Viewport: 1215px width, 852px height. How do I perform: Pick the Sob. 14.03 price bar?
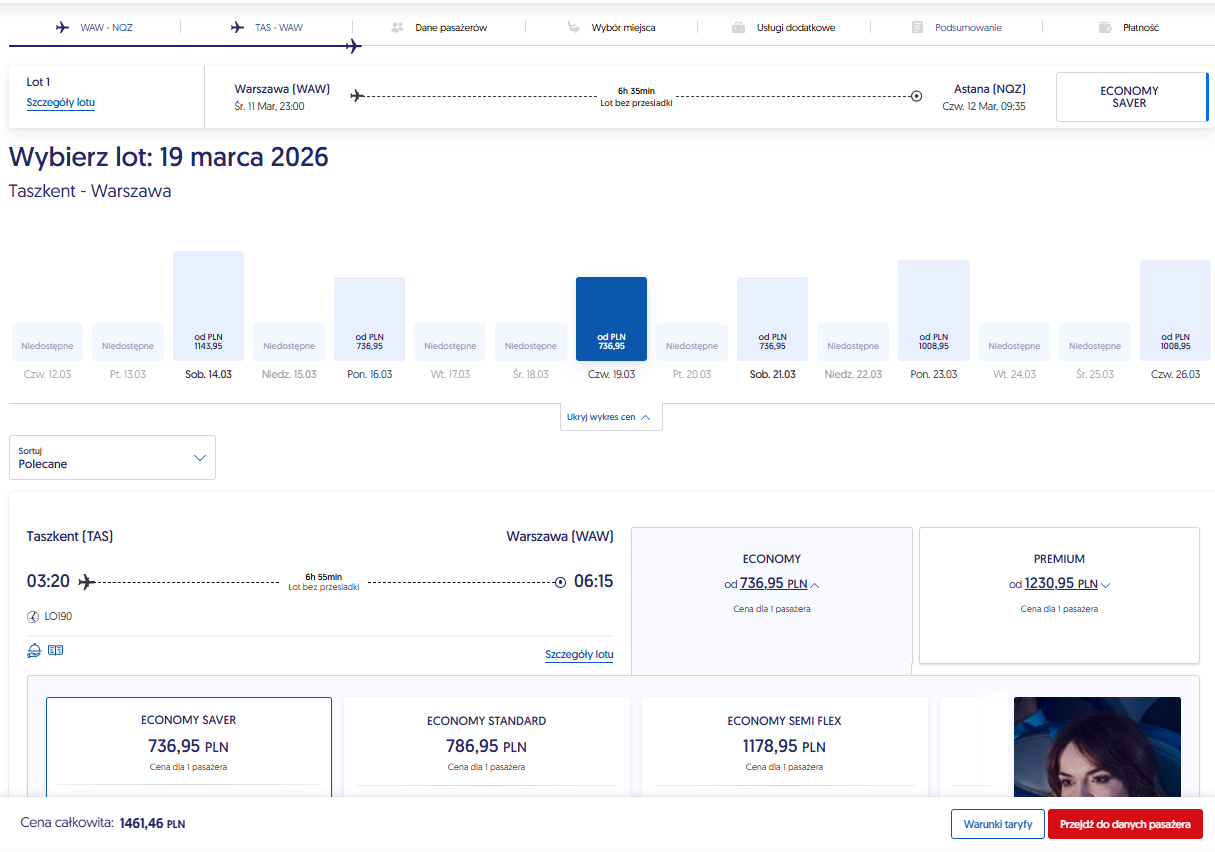(x=208, y=306)
